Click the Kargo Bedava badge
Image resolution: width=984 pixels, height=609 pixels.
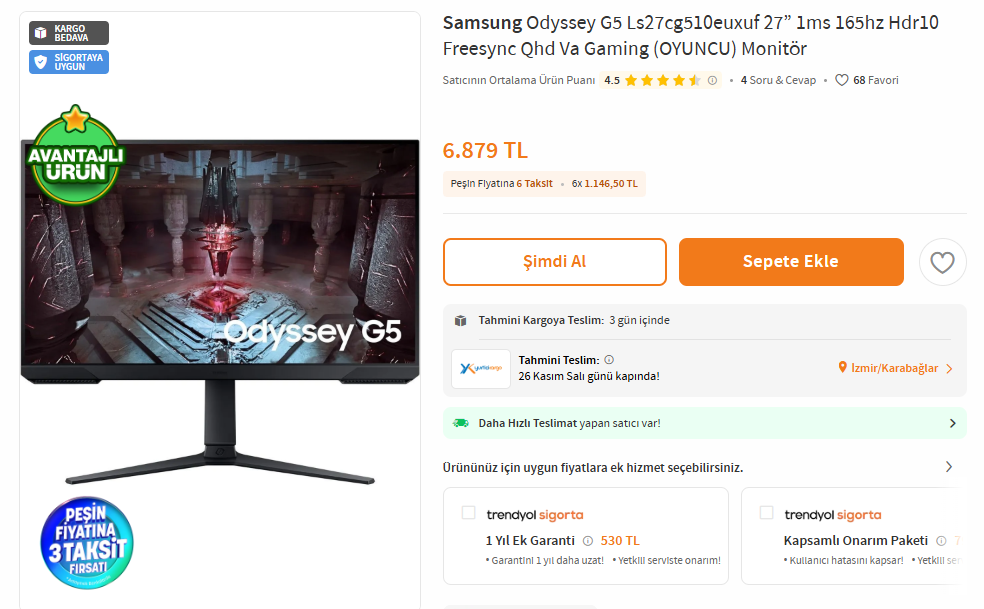(x=69, y=33)
